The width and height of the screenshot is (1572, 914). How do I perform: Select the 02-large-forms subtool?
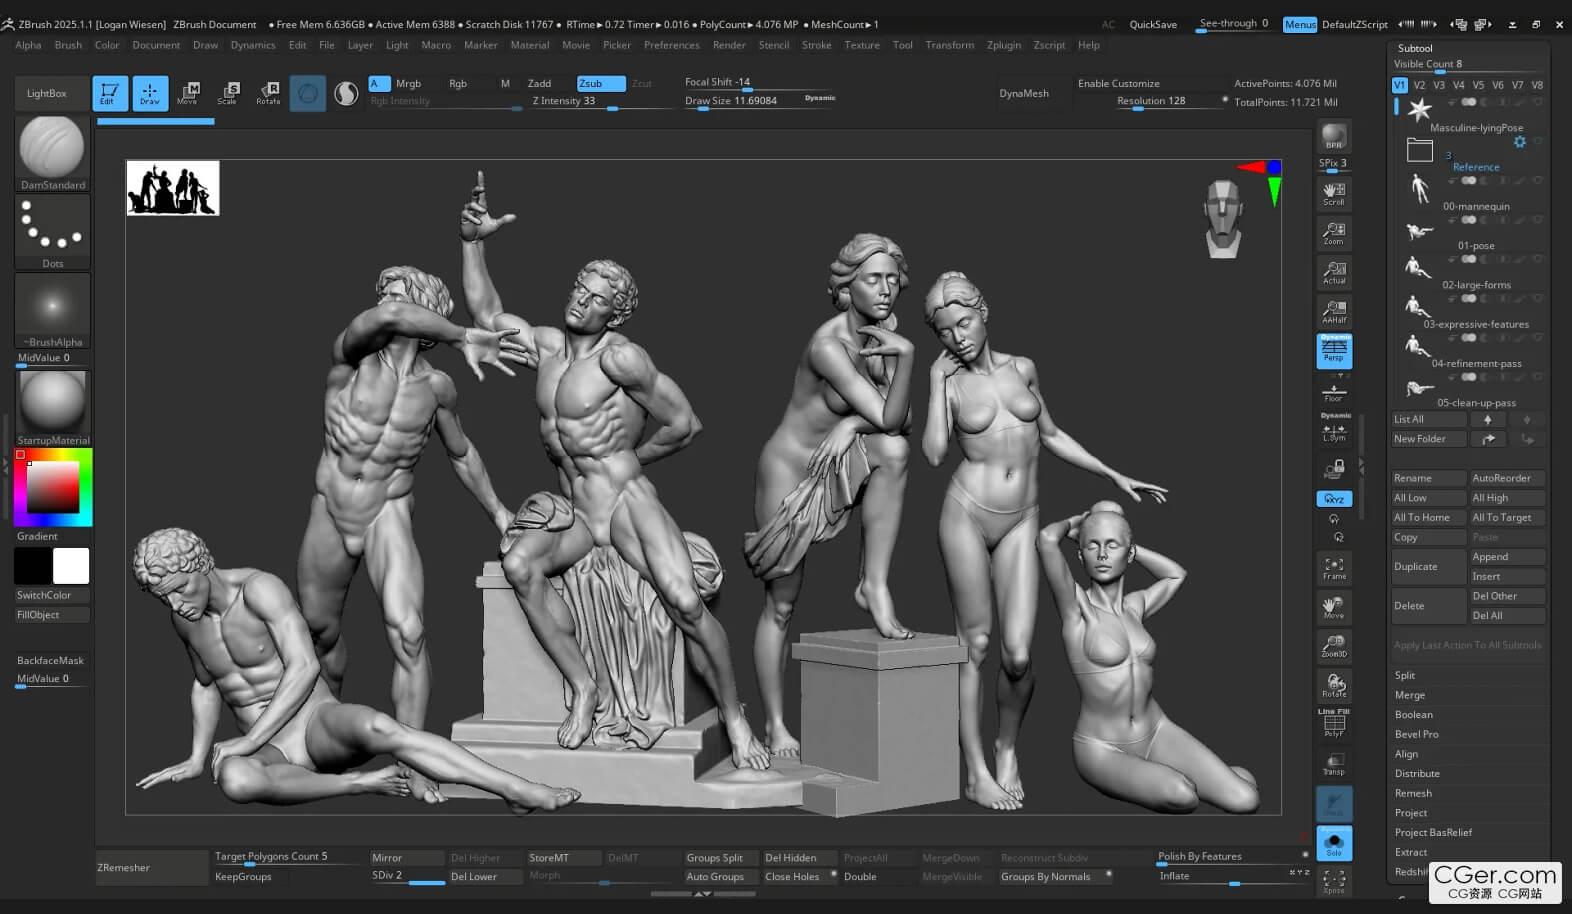point(1475,285)
